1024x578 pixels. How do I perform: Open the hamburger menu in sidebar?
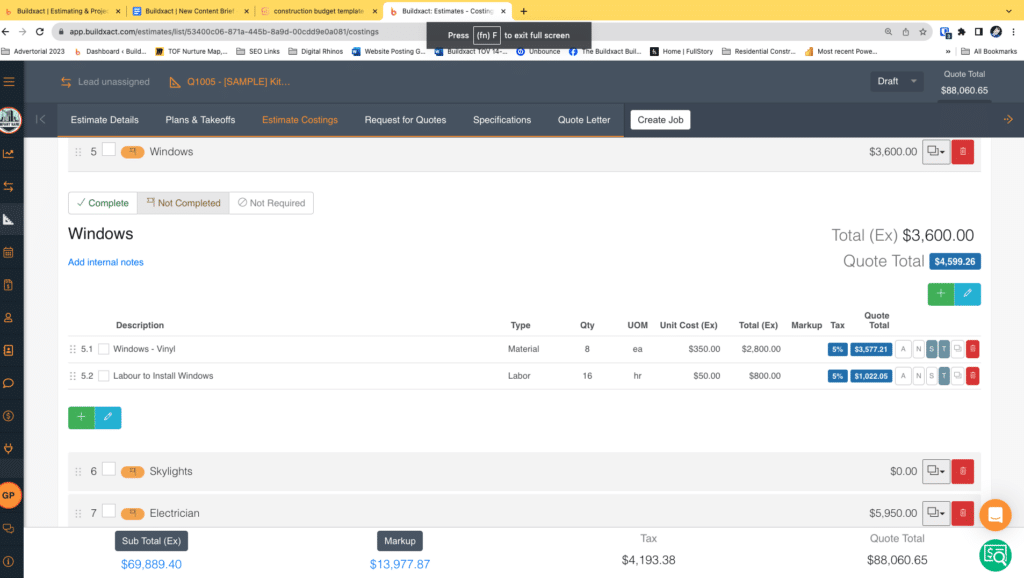coord(10,82)
